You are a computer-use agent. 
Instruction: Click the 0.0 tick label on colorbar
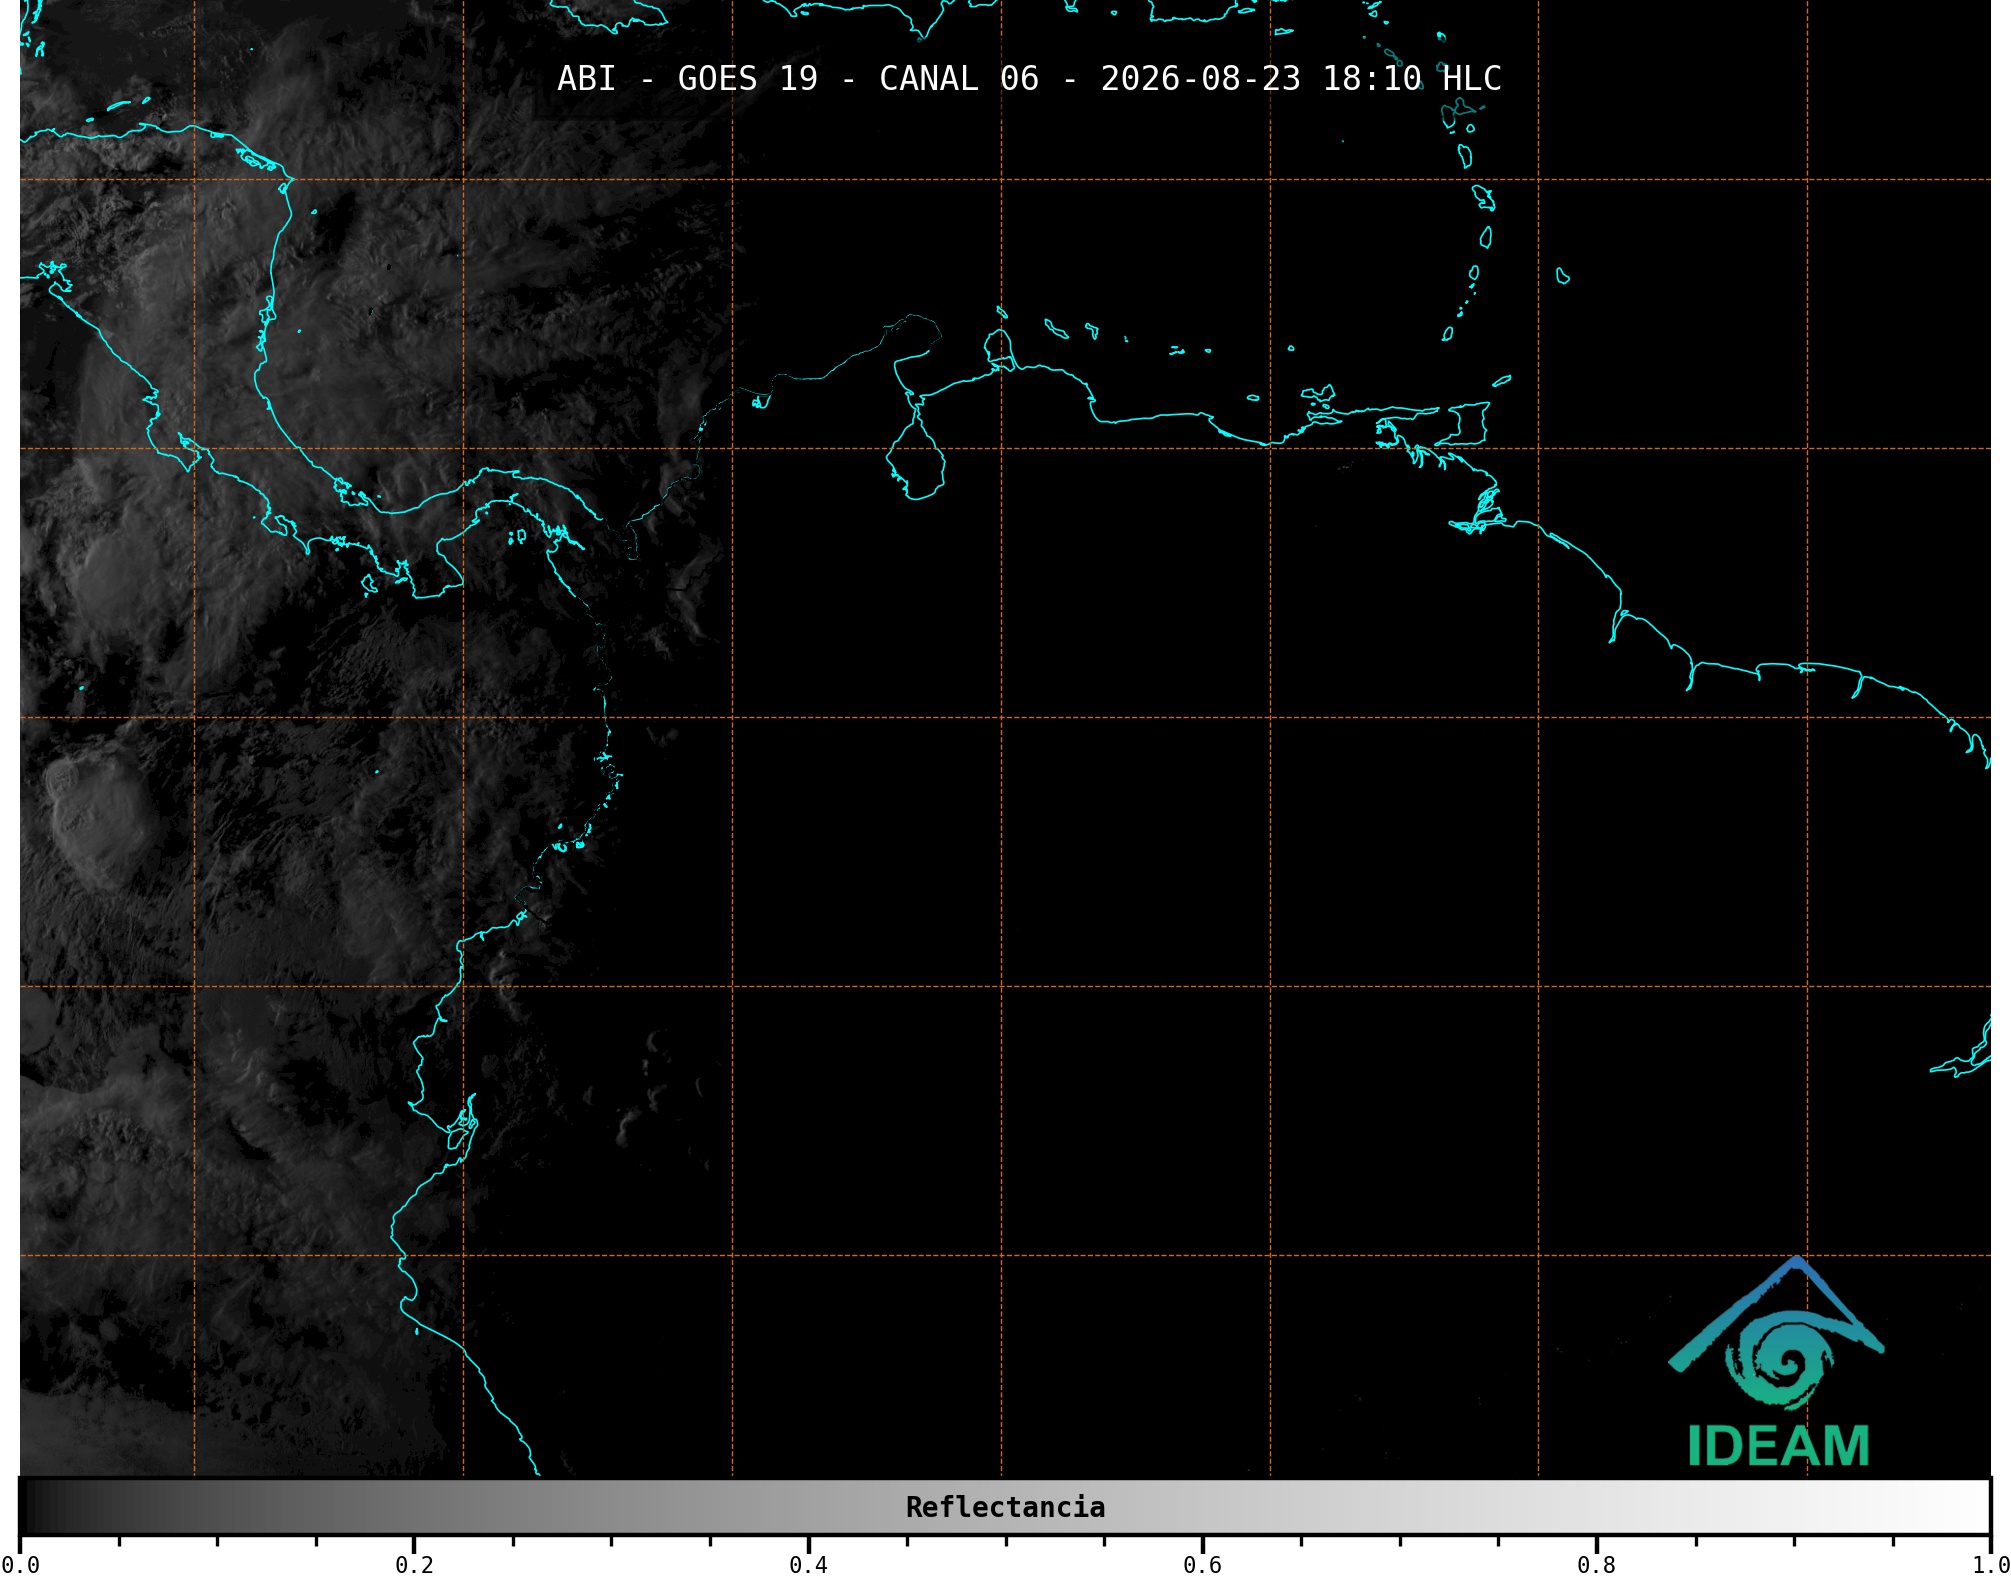point(20,1565)
